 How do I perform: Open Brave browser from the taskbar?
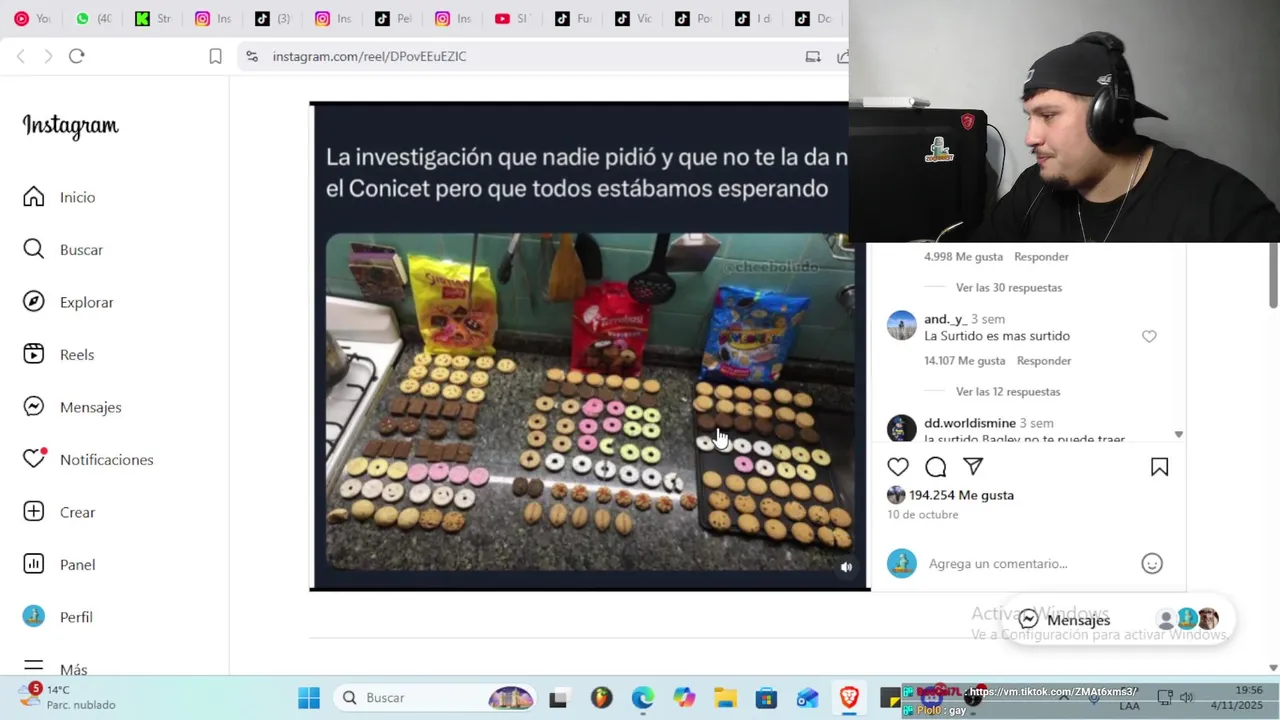(849, 698)
